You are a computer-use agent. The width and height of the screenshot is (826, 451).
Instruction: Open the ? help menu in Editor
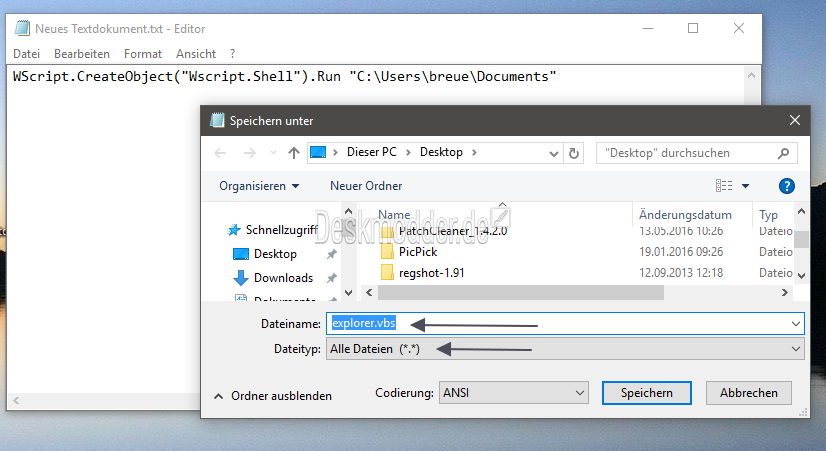tap(232, 54)
